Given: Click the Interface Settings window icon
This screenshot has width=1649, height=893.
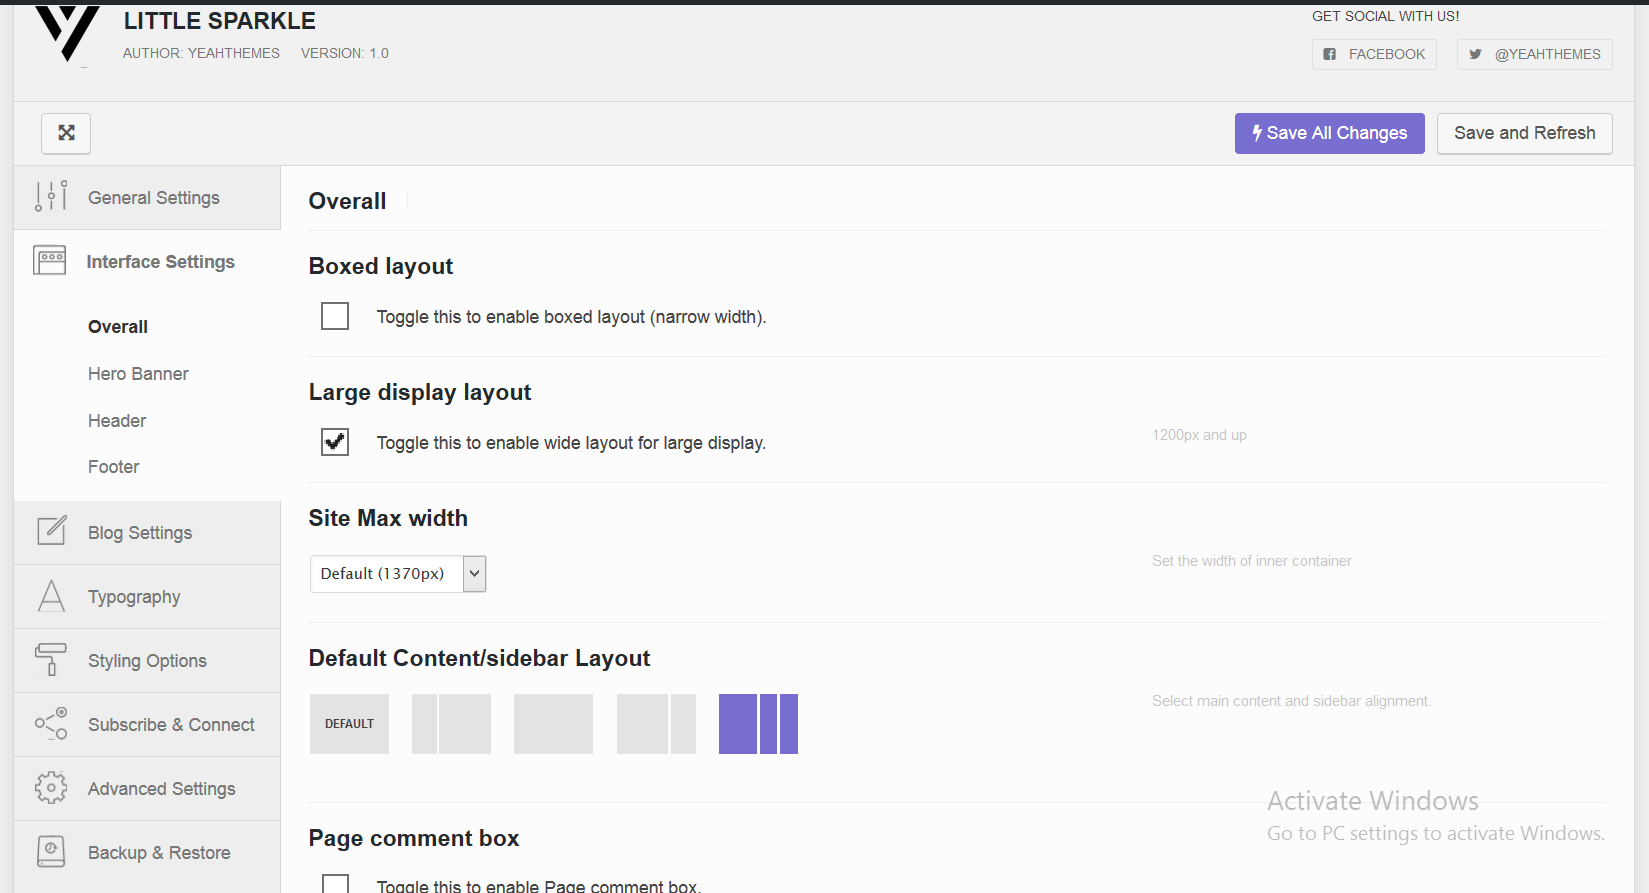Looking at the screenshot, I should (50, 261).
